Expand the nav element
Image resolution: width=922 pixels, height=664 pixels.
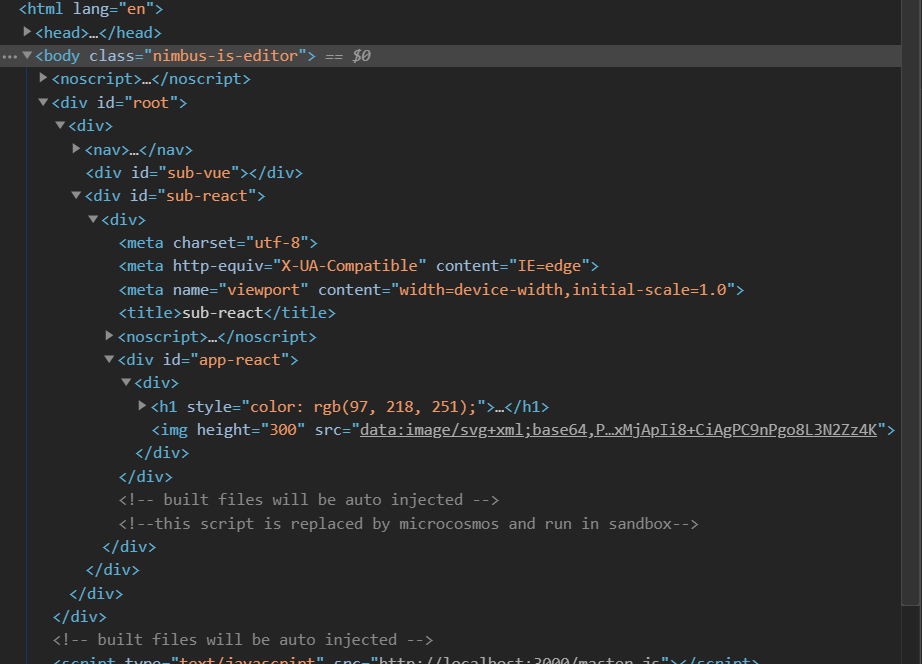[76, 148]
